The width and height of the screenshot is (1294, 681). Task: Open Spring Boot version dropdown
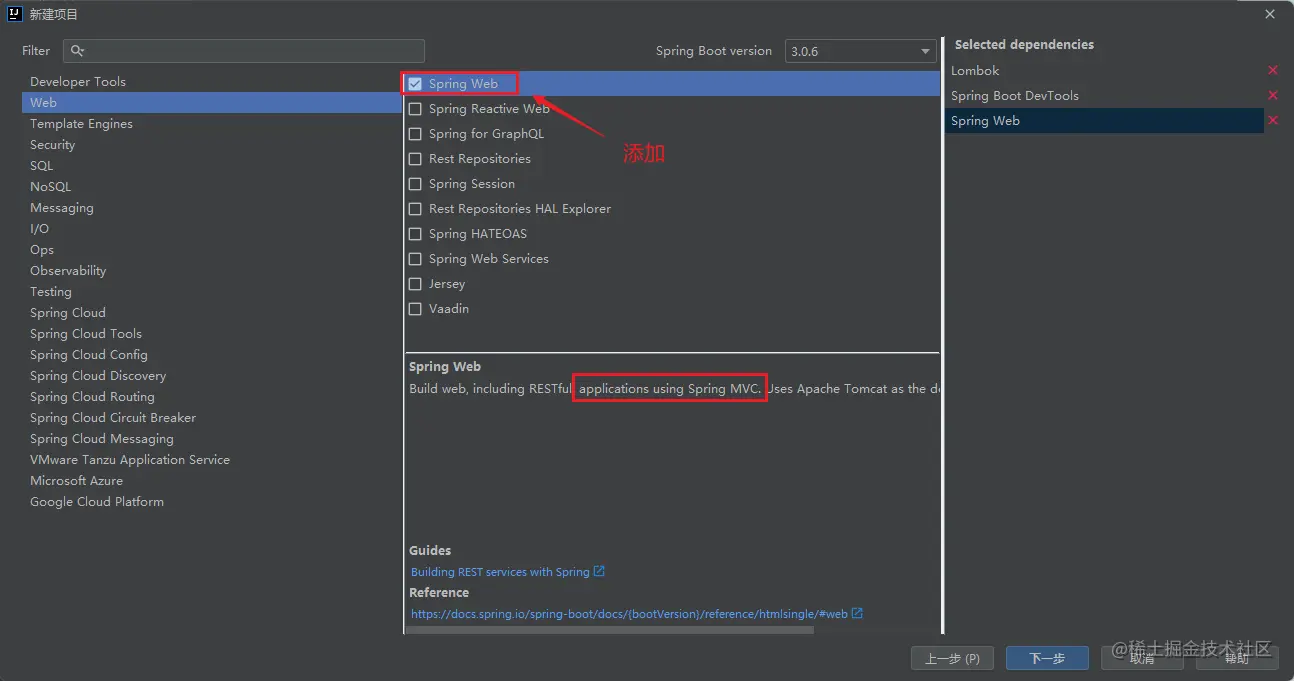point(860,51)
